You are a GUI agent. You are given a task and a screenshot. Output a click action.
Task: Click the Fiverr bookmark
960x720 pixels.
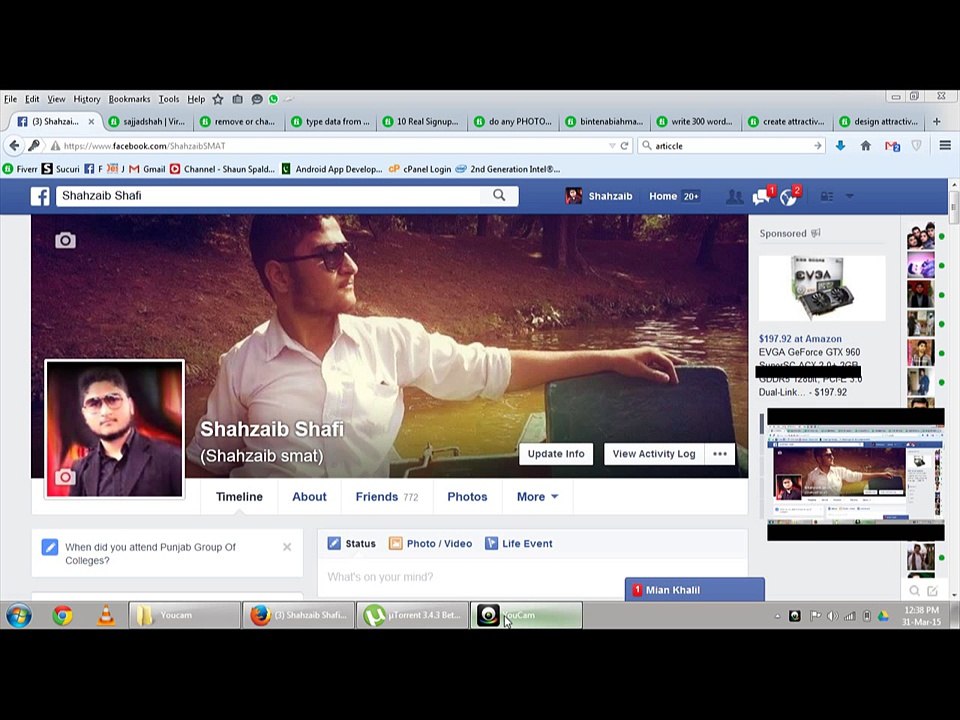(20, 169)
